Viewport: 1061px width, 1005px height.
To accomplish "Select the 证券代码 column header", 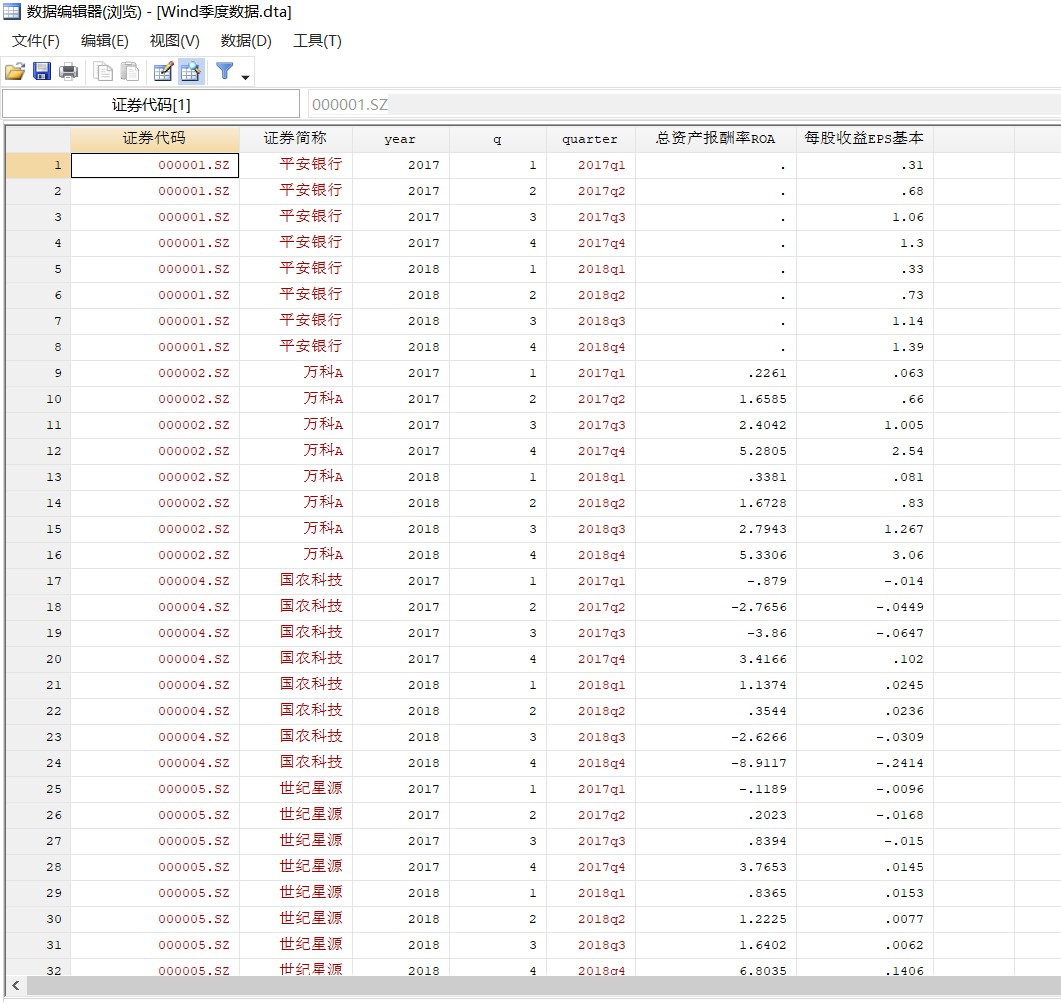I will point(155,139).
